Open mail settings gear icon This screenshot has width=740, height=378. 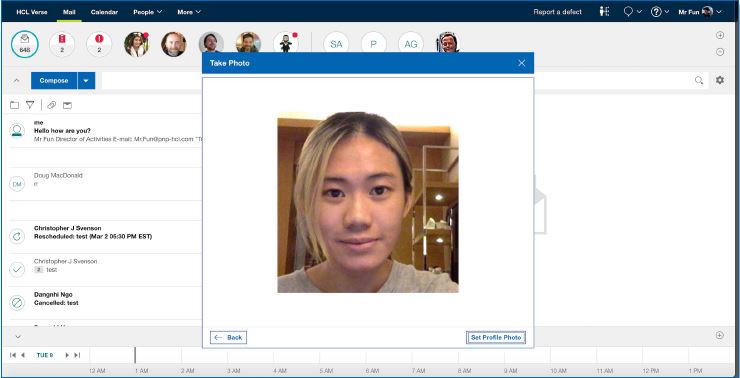click(720, 80)
